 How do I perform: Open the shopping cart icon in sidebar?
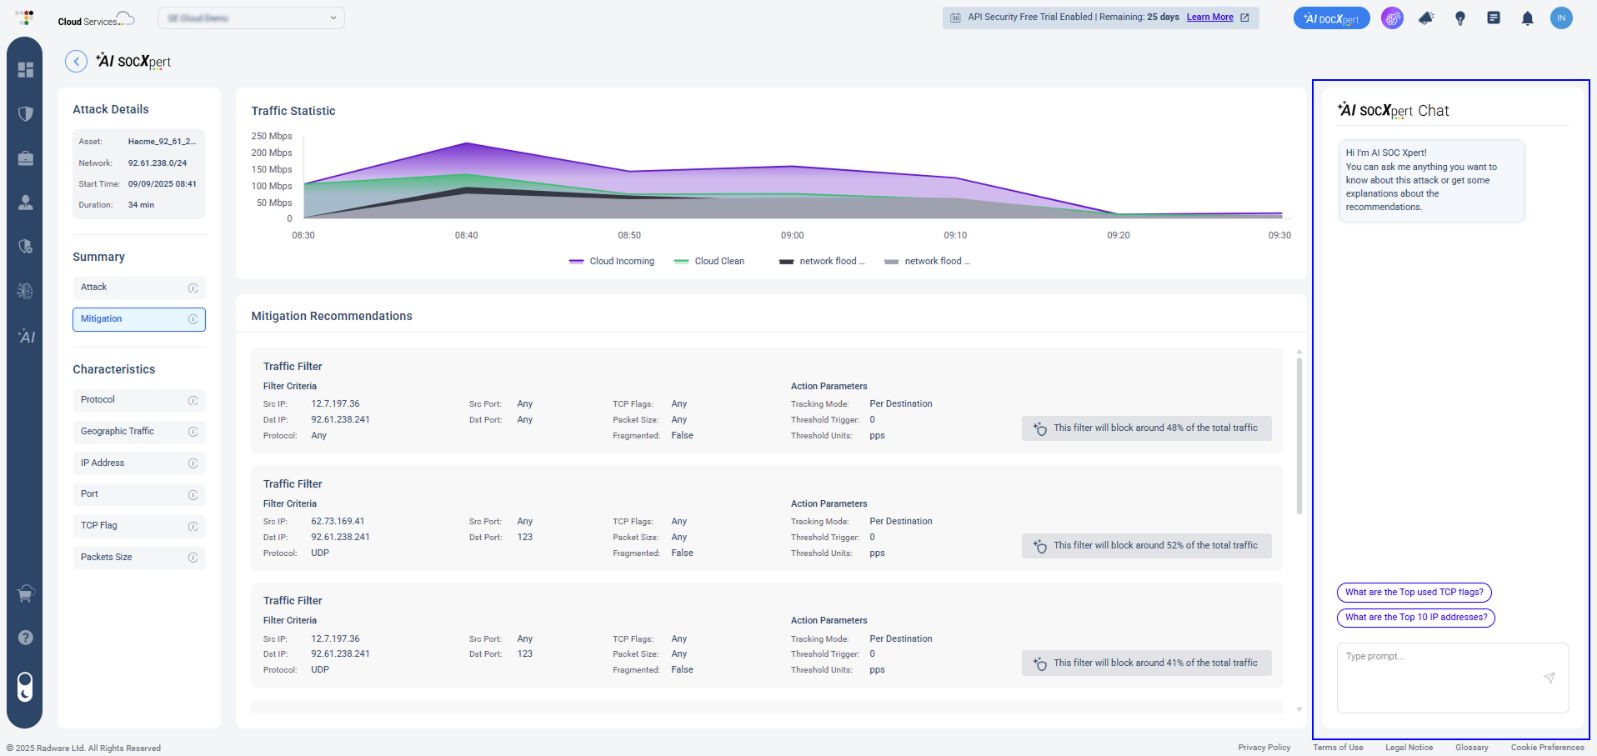(x=26, y=594)
